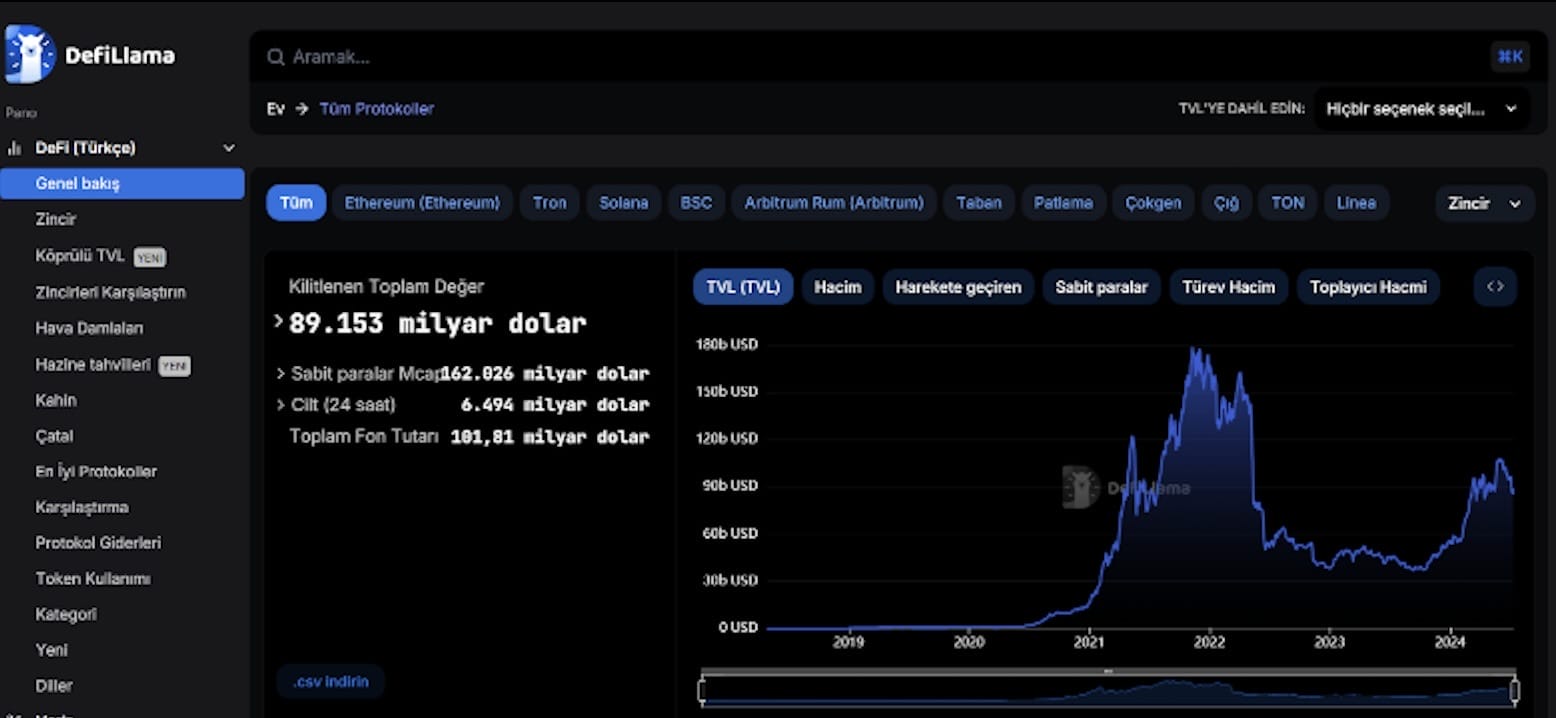Expand the Kilitlenen Toplam Değer breakdown
1556x718 pixels.
[x=278, y=322]
